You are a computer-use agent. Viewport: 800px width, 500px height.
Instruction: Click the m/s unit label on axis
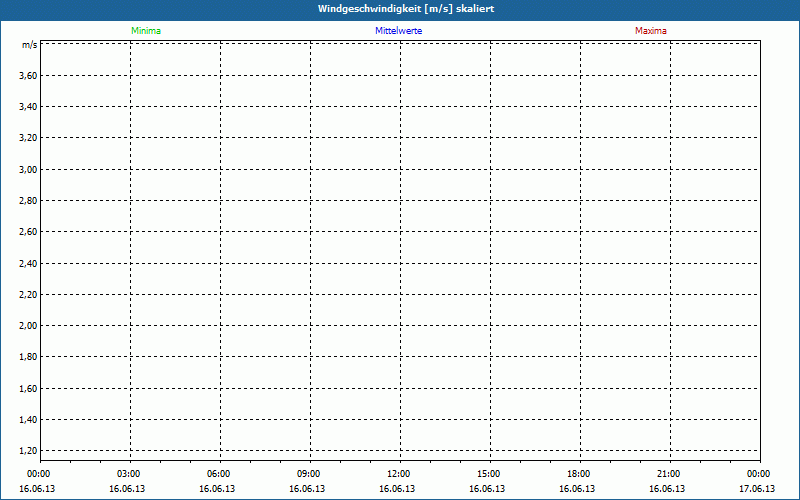tap(29, 46)
